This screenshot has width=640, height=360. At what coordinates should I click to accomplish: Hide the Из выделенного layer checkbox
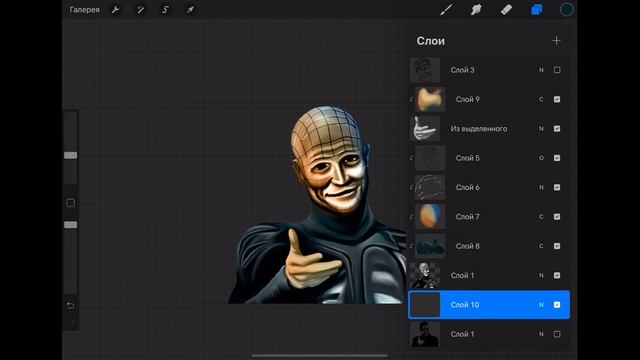557,129
